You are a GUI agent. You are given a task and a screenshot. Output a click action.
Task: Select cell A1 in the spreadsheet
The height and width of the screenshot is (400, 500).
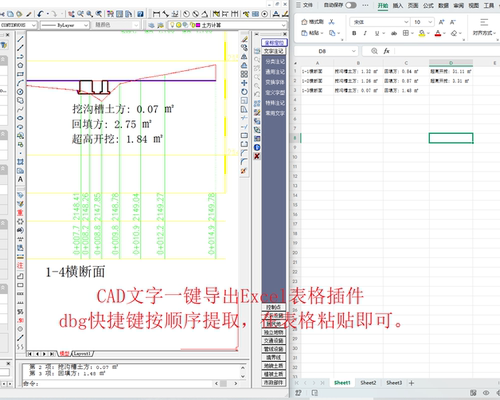pos(317,71)
